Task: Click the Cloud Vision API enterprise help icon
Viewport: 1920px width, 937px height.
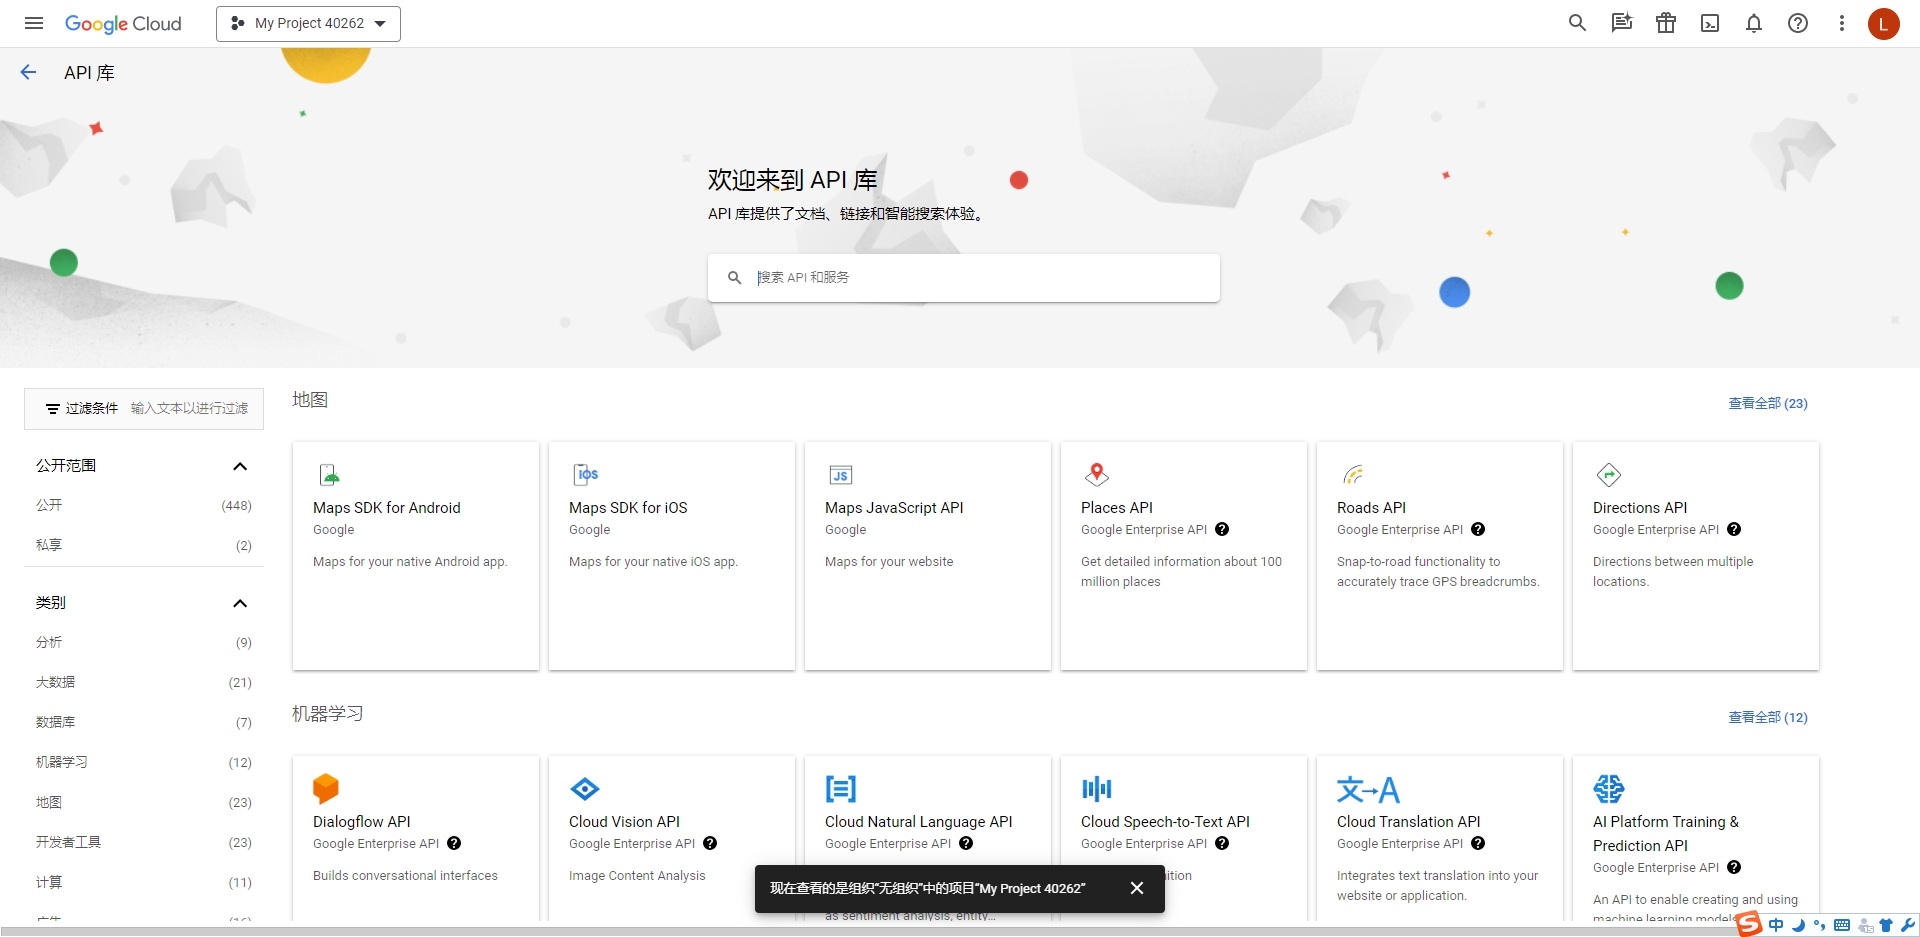Action: tap(710, 844)
